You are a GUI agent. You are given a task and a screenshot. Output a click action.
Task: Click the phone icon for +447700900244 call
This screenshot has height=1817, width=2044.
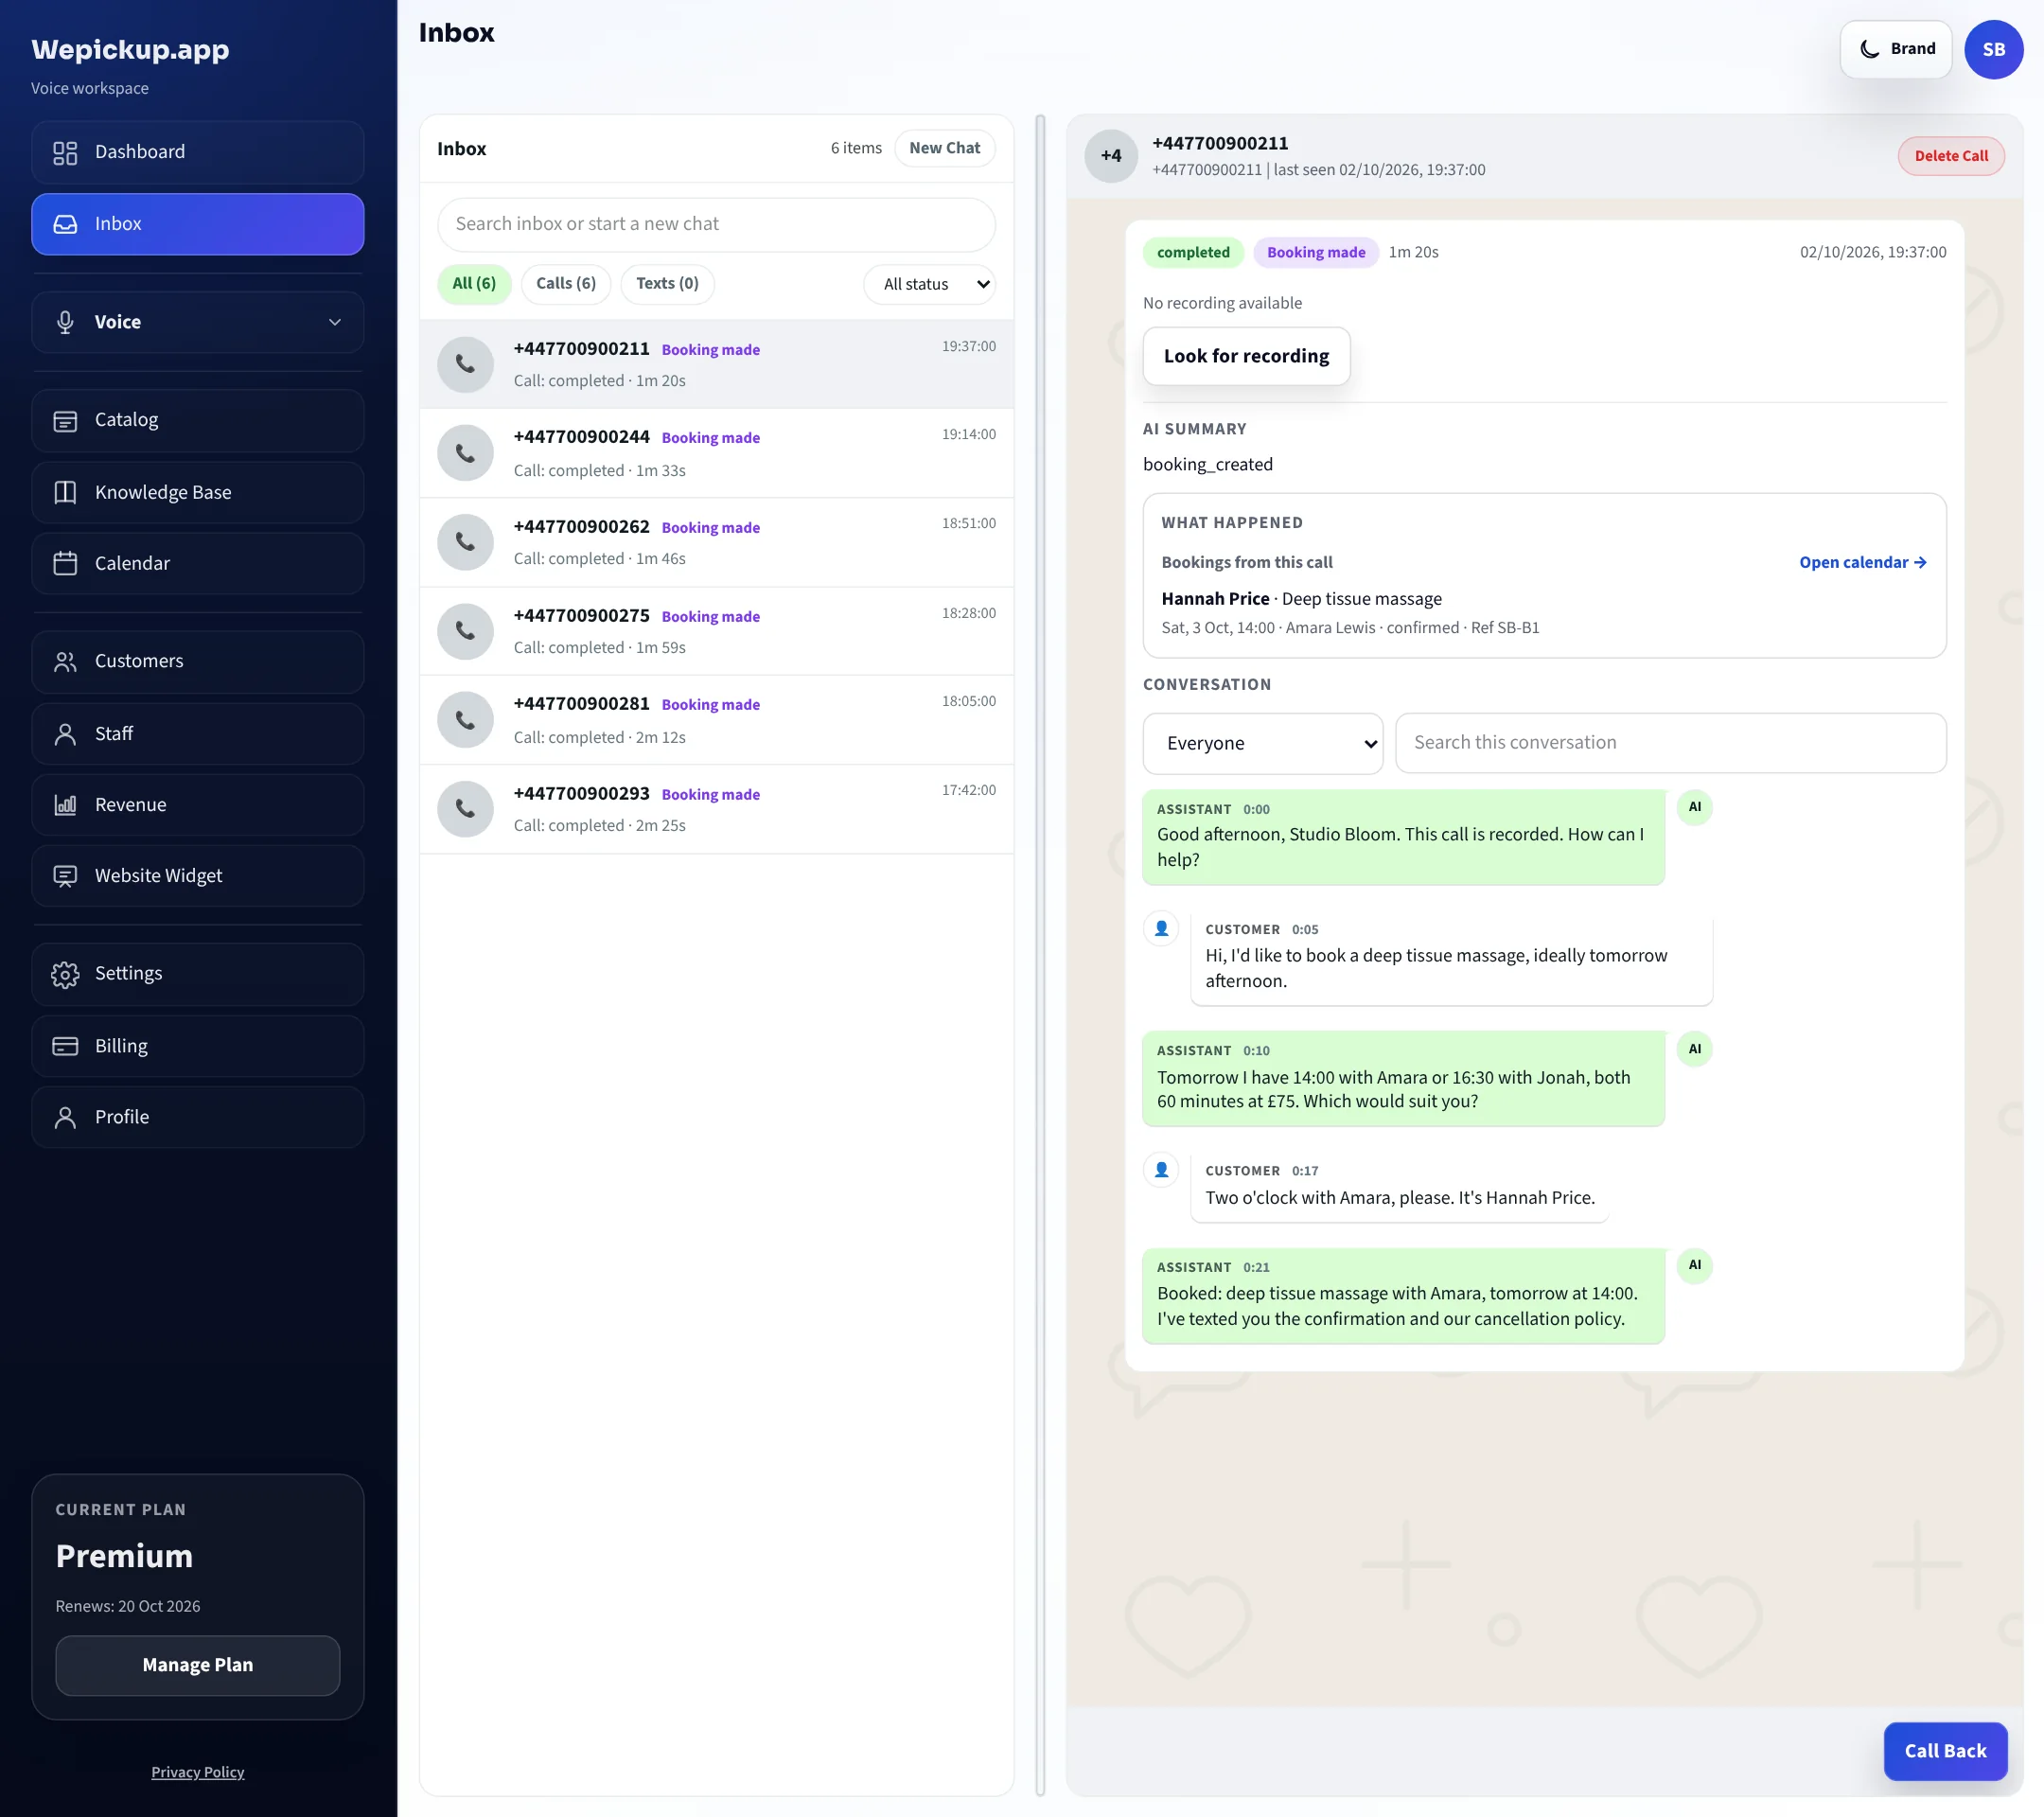pos(465,453)
